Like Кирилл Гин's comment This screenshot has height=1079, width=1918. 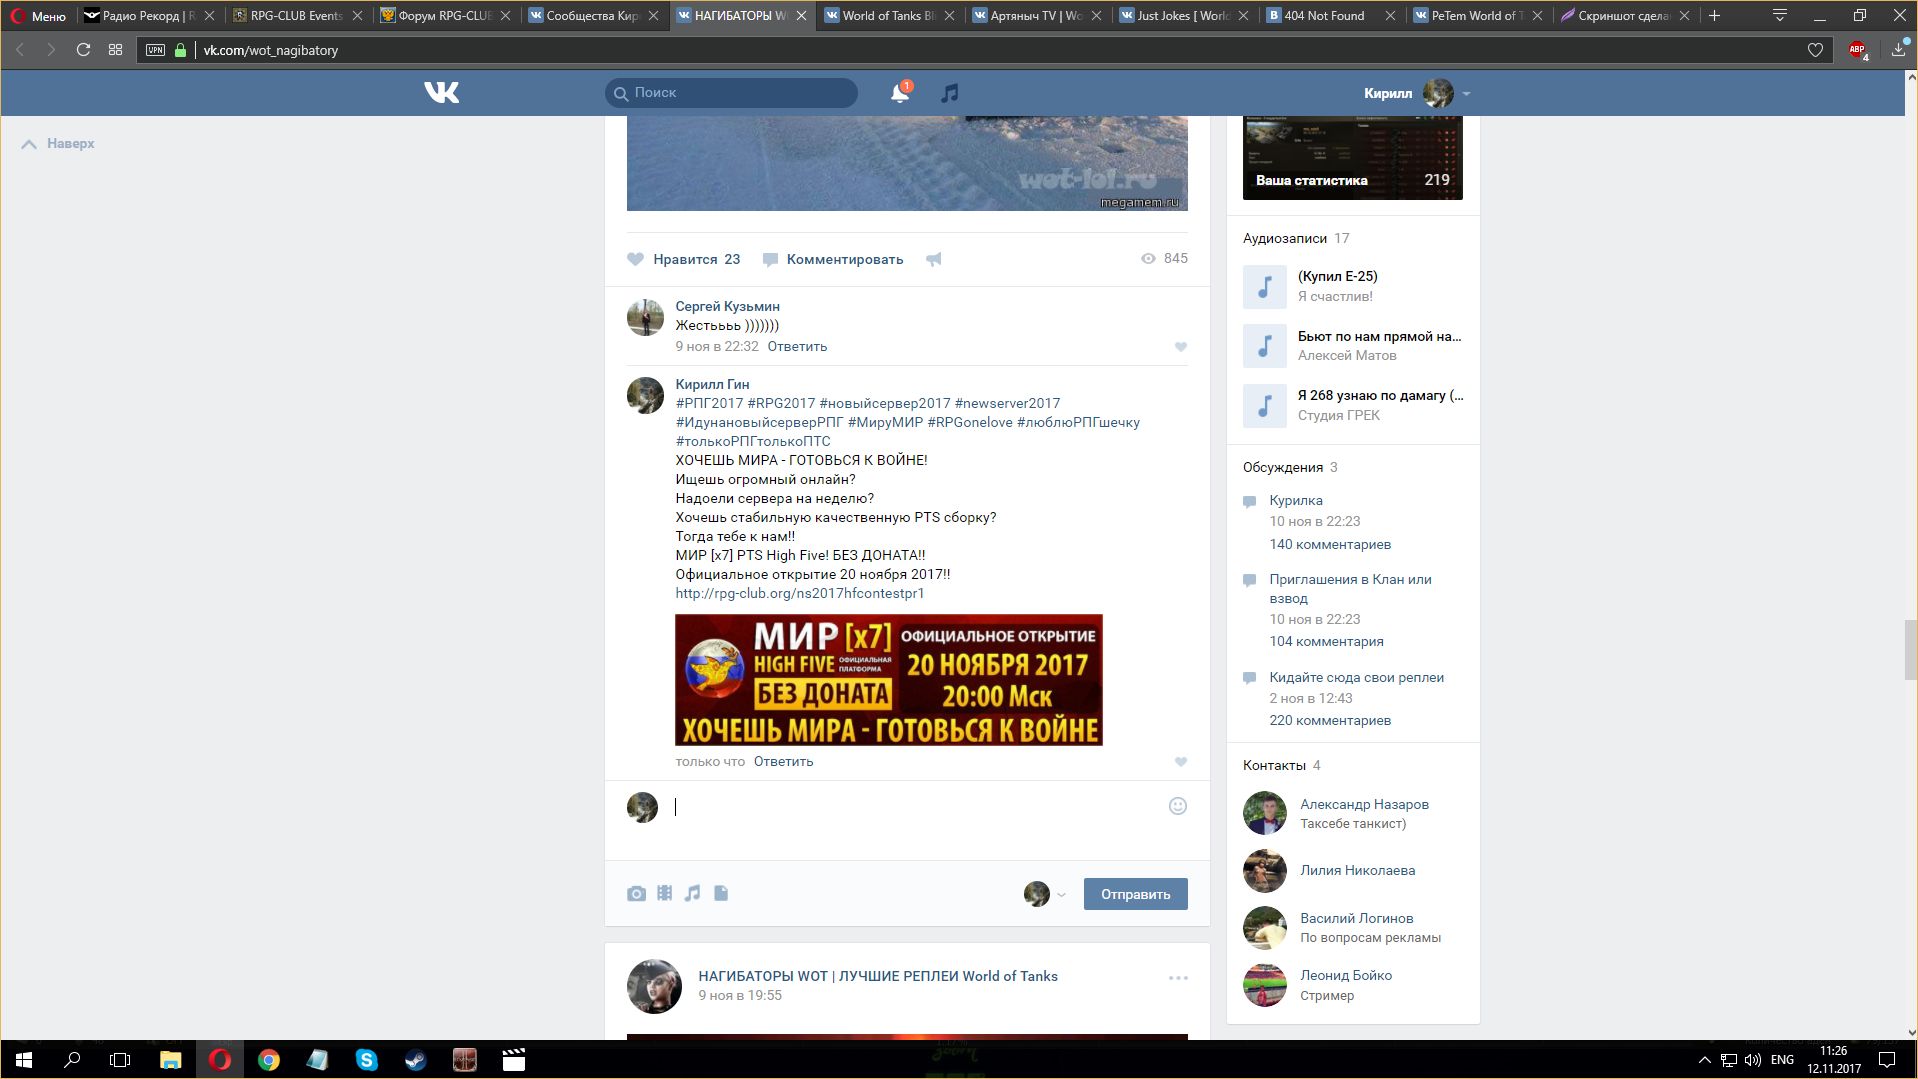(1181, 762)
